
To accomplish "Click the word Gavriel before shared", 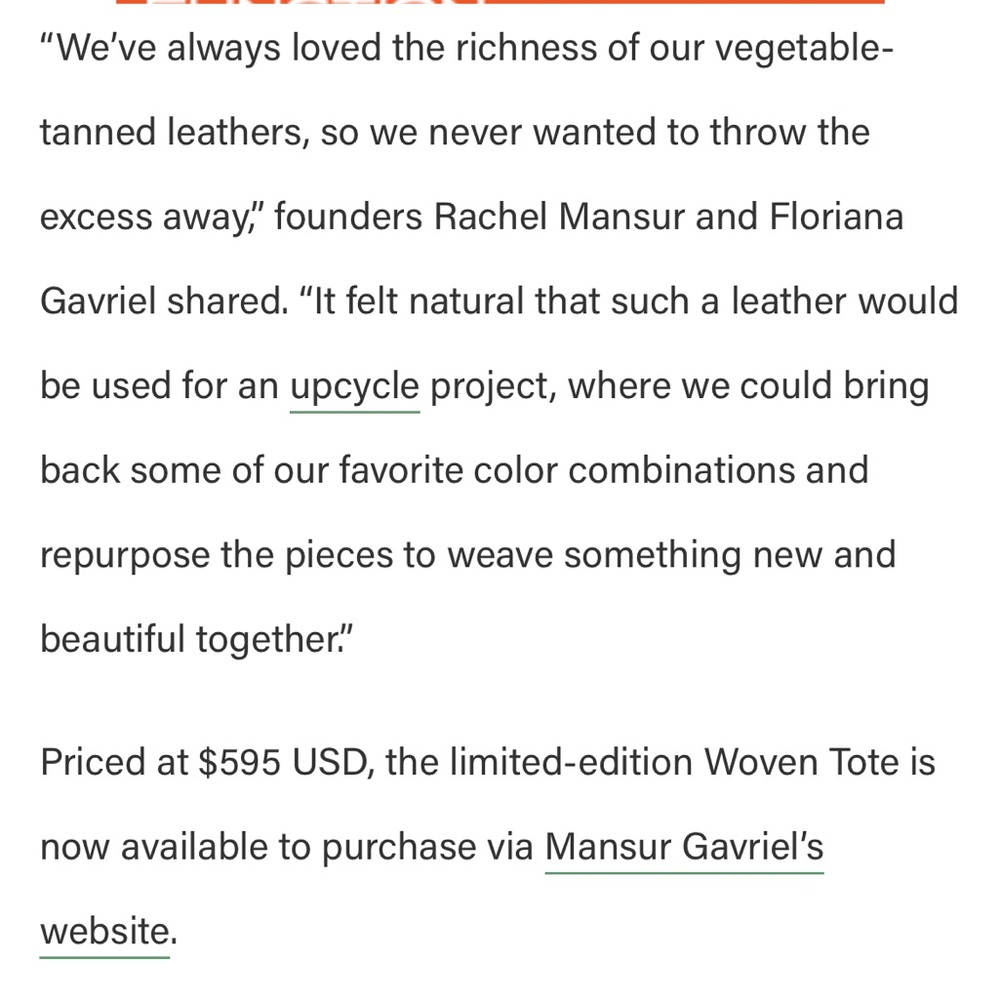I will coord(91,301).
